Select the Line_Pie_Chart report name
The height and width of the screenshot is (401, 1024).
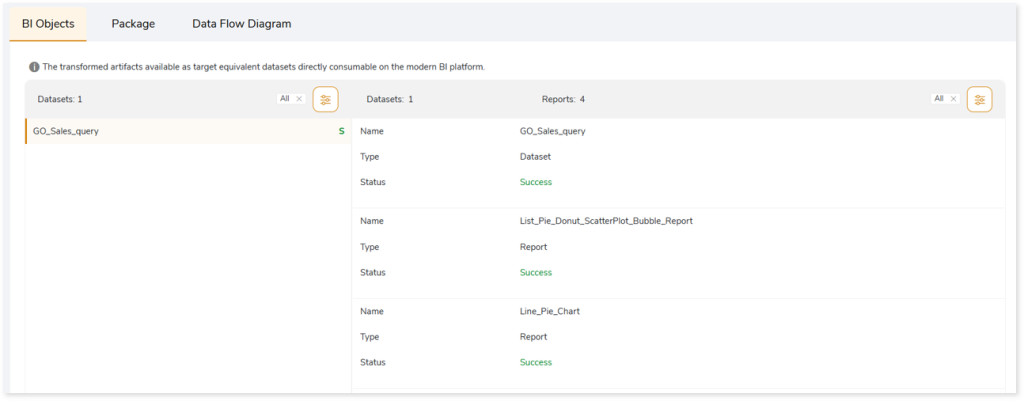point(550,311)
